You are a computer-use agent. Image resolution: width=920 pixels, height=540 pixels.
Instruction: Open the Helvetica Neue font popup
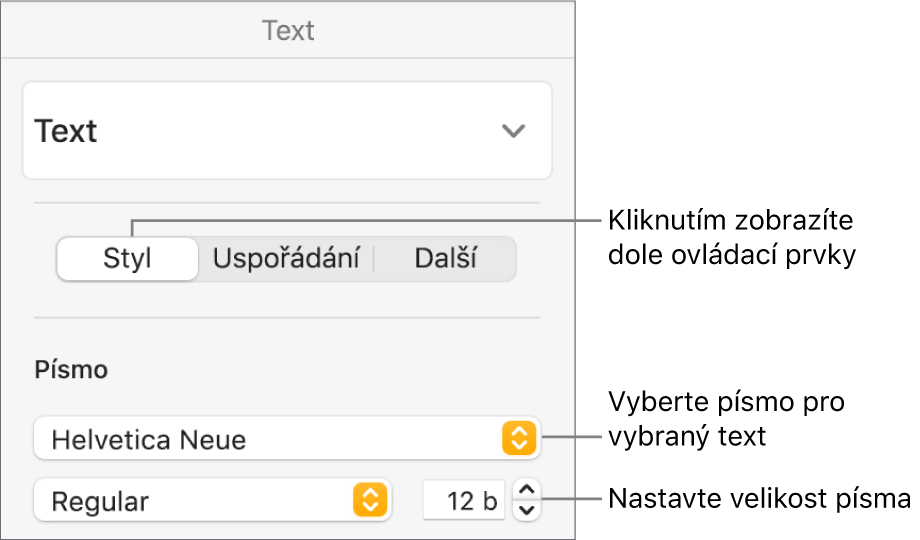pyautogui.click(x=270, y=439)
